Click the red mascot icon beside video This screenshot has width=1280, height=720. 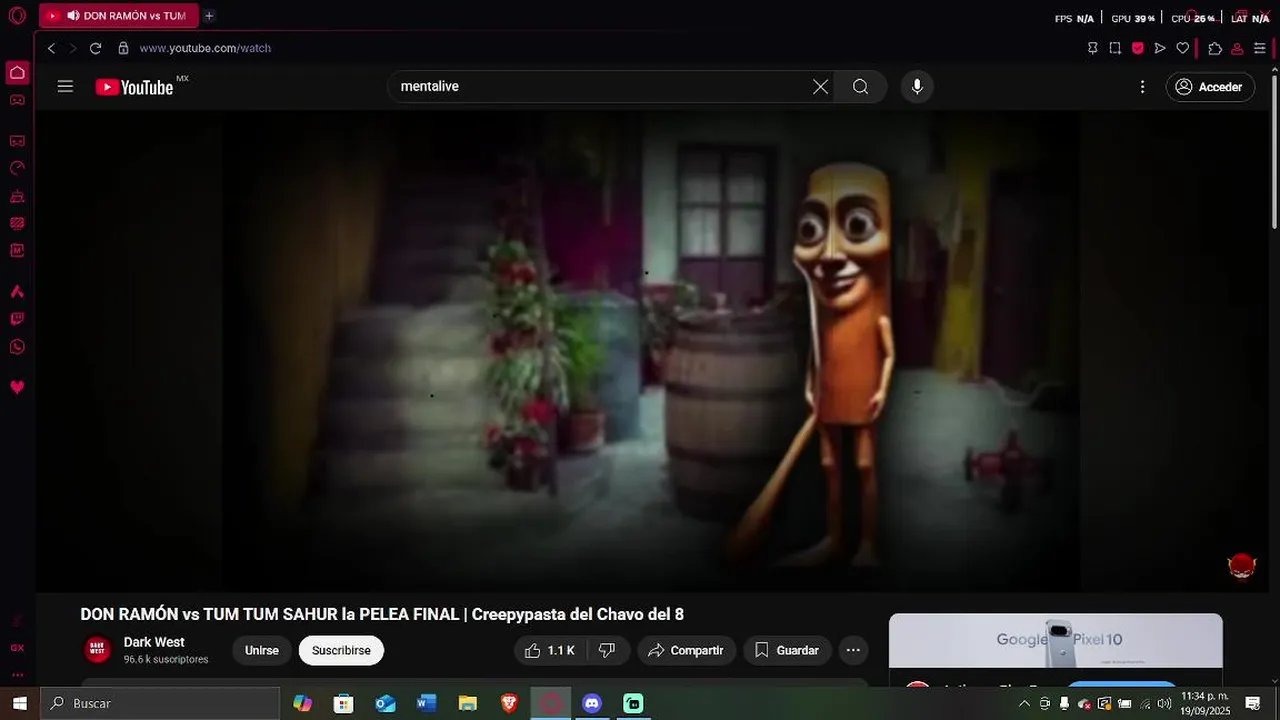[1242, 566]
